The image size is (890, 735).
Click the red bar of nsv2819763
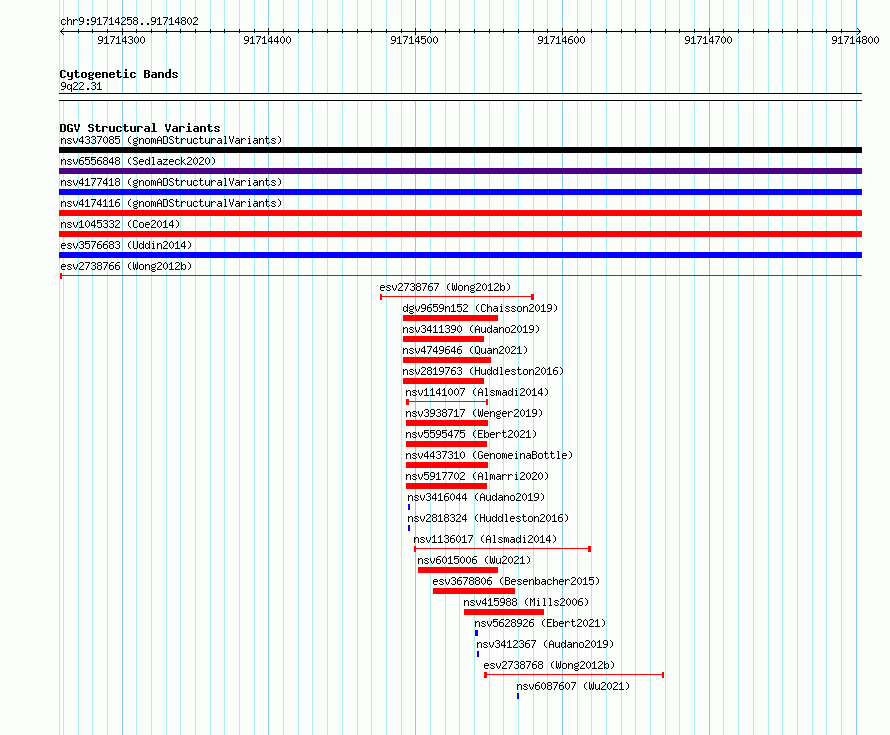coord(443,381)
